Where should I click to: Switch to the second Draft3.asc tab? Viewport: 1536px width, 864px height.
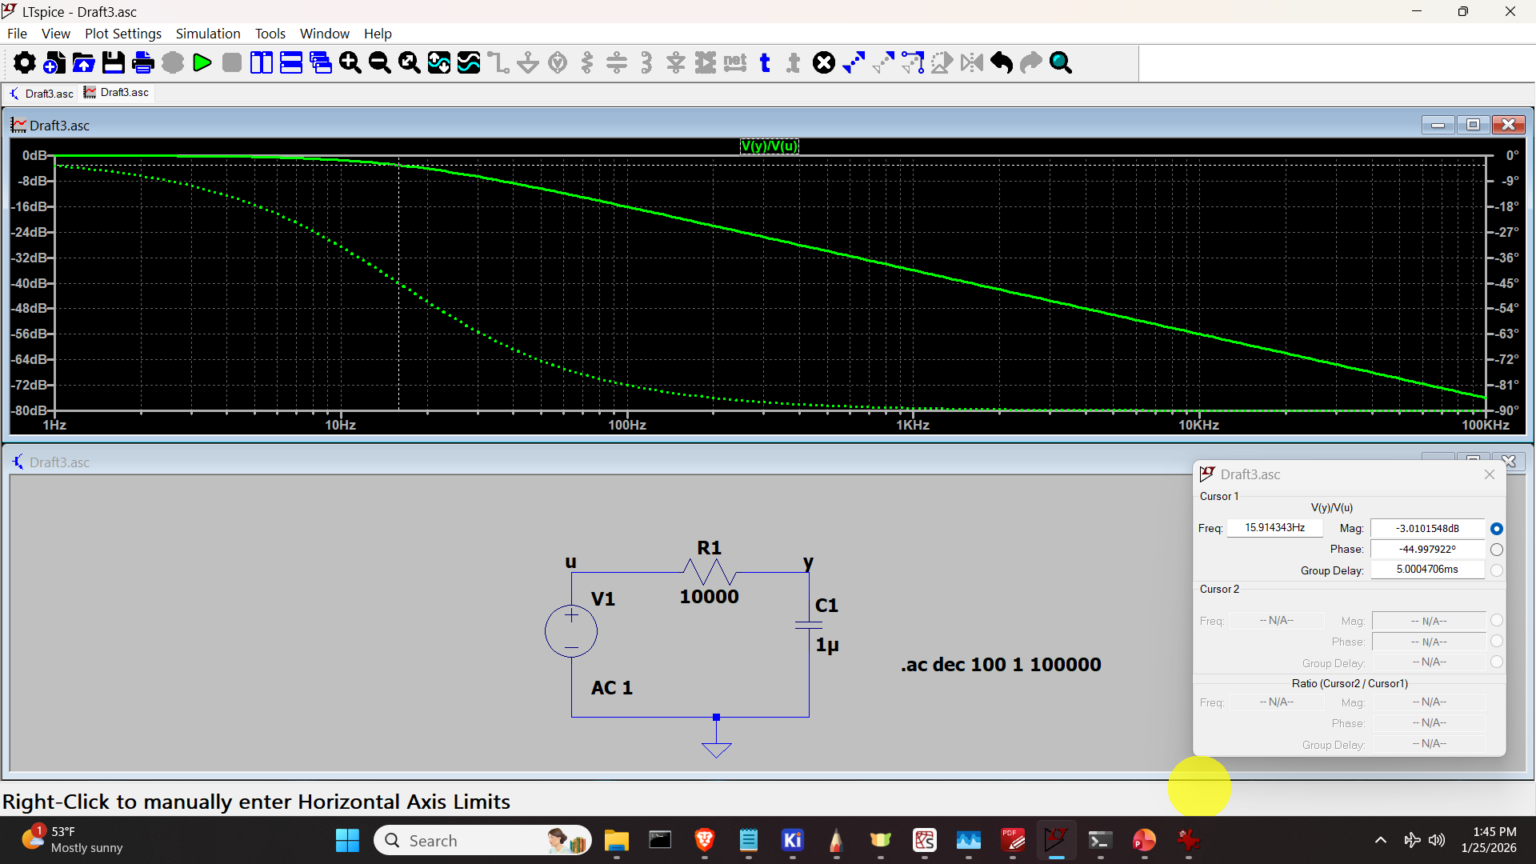click(x=115, y=92)
